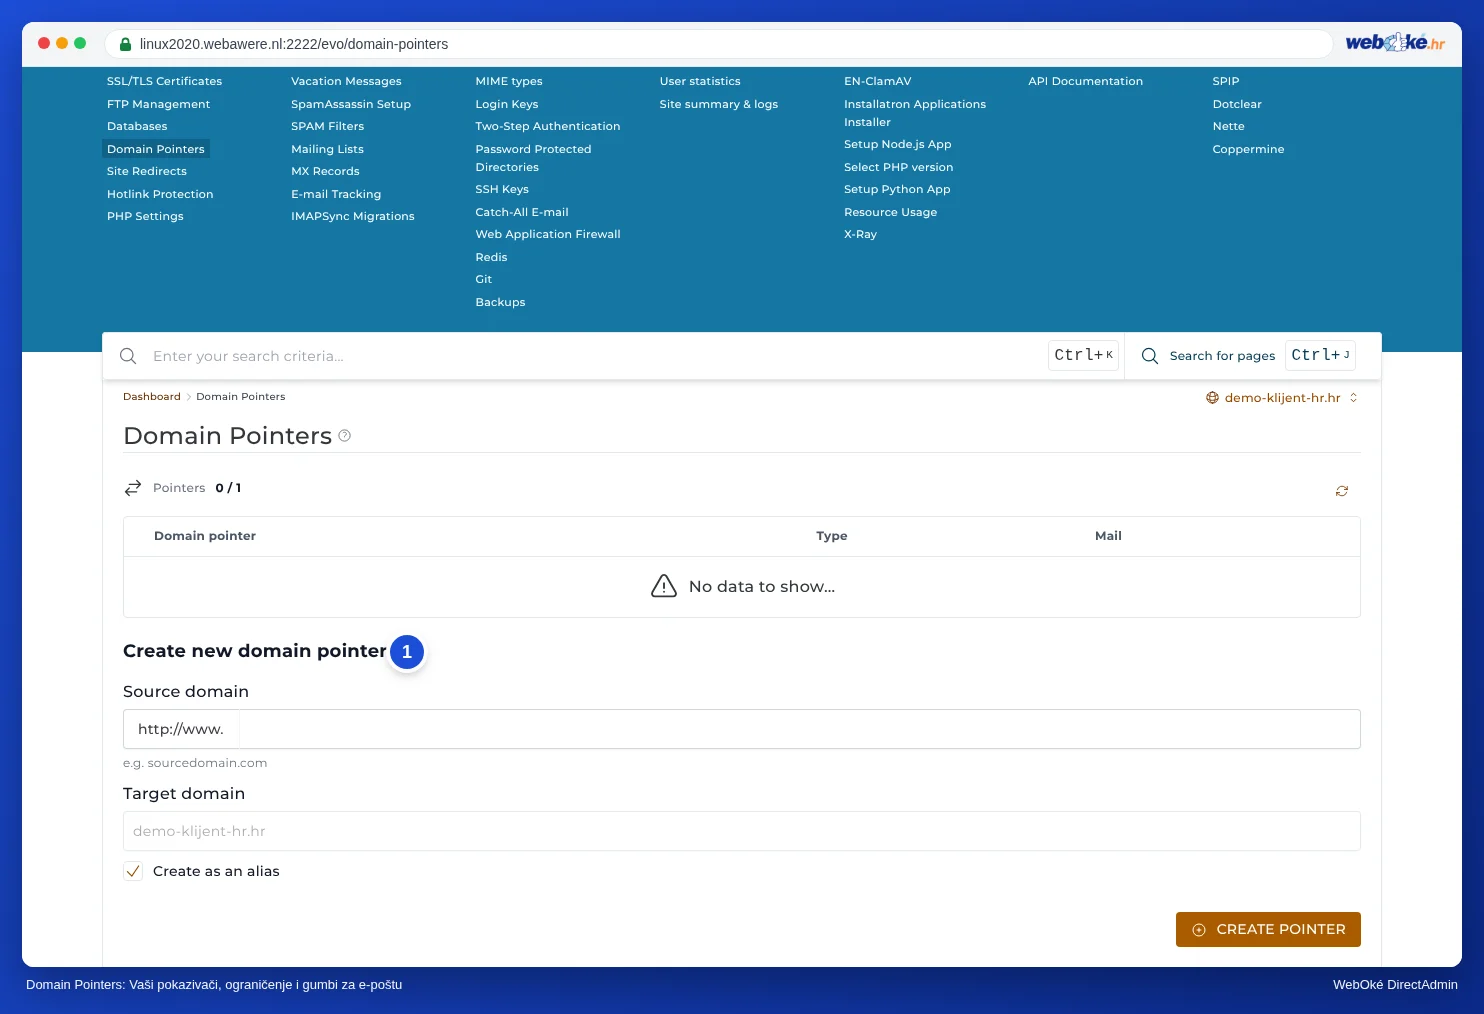Click the magnifier icon in the search bar
The image size is (1484, 1014).
coord(128,356)
